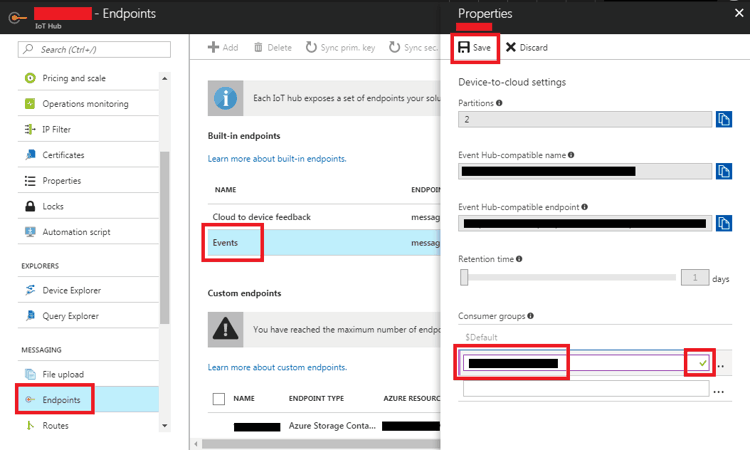
Task: Select the Events built-in endpoint
Action: click(x=225, y=242)
